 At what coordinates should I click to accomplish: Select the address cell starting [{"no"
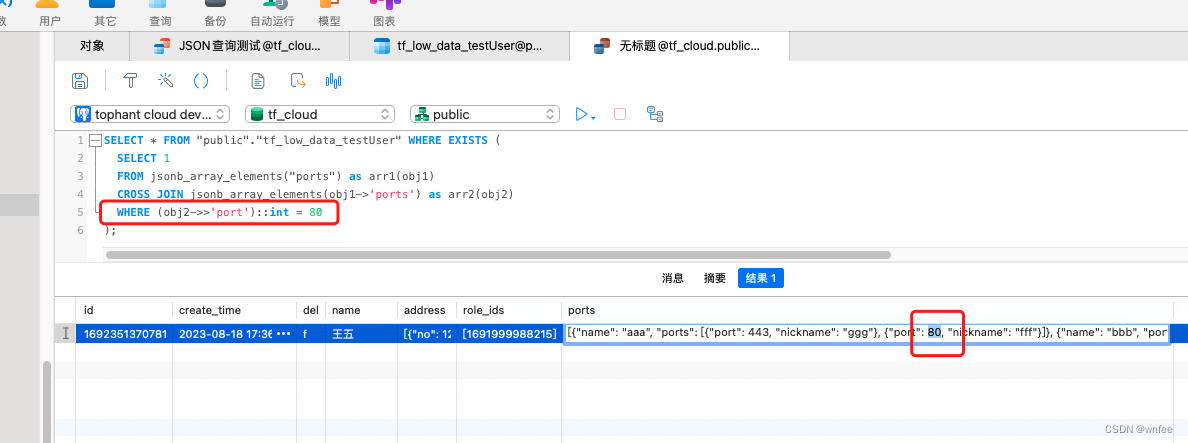click(426, 333)
